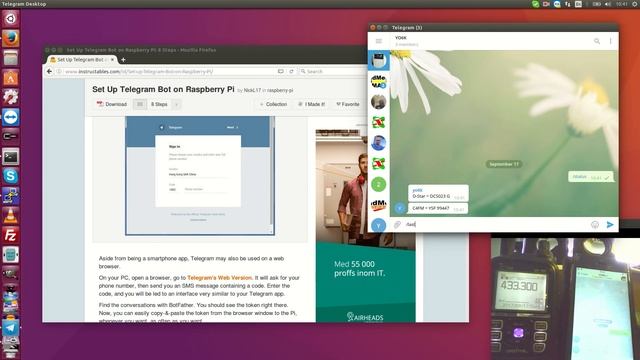Select 'Set Up Telegram Bot' Firefox tab
640x360 pixels.
coord(81,60)
